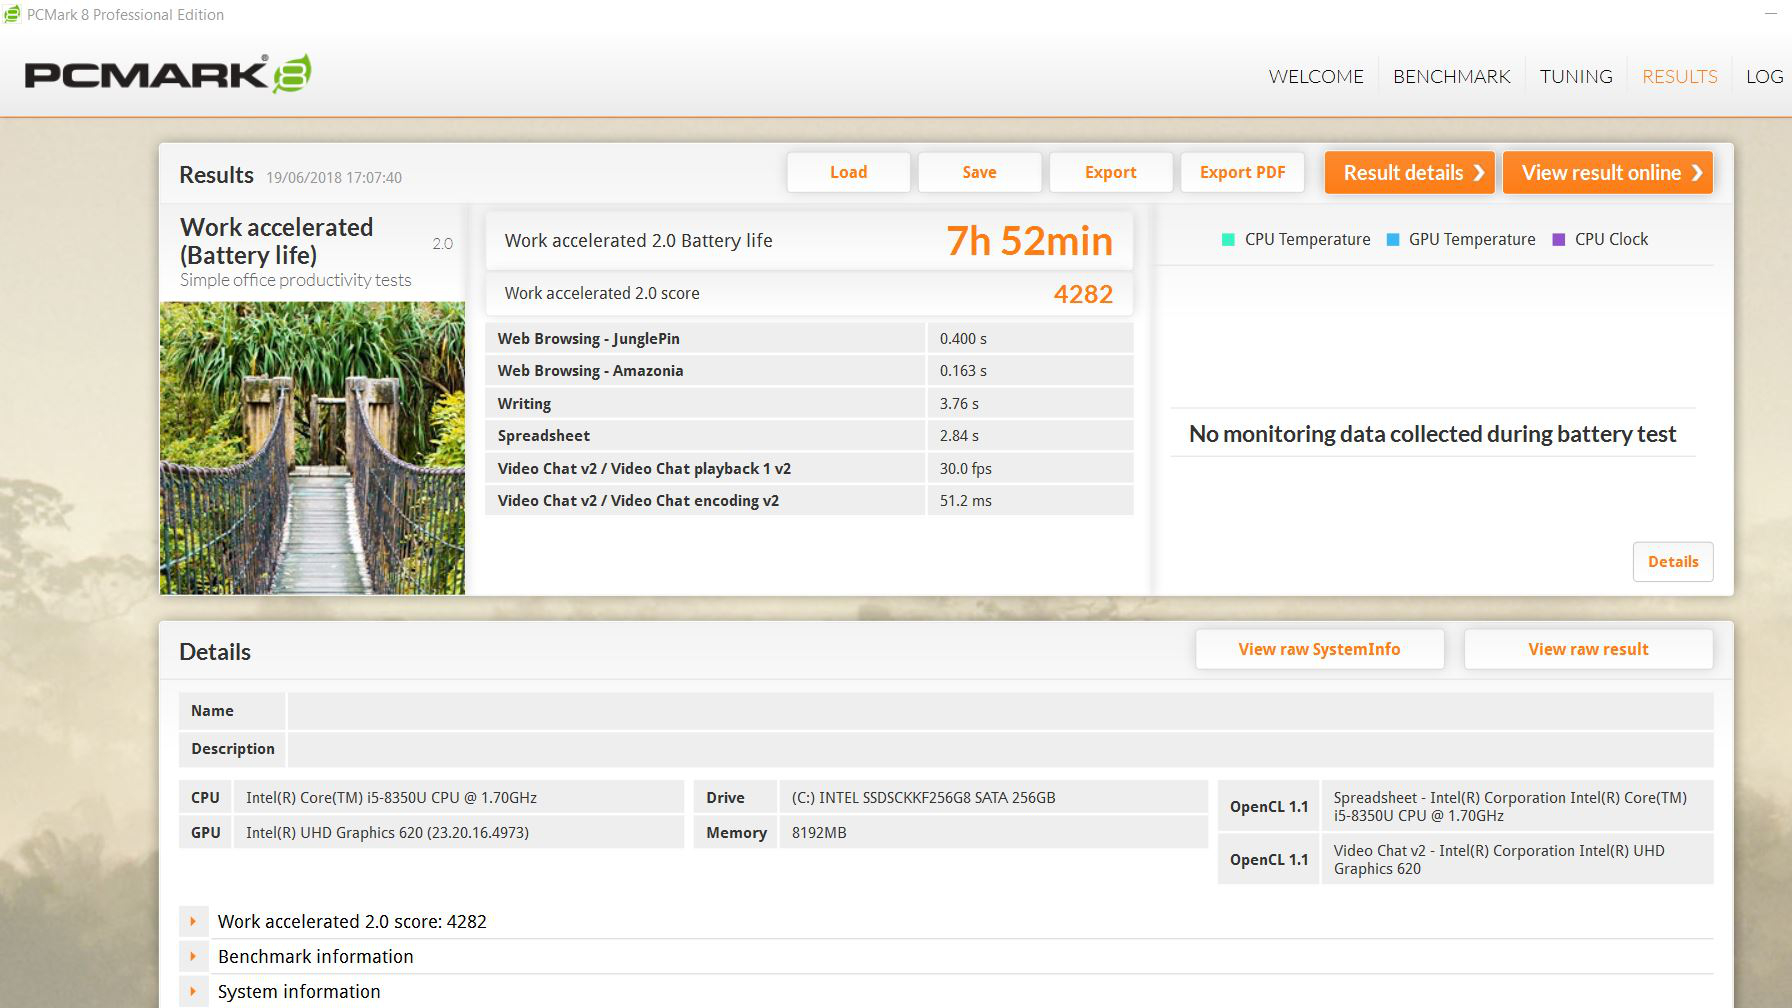This screenshot has width=1792, height=1008.
Task: Expand the Benchmark information section
Action: (193, 956)
